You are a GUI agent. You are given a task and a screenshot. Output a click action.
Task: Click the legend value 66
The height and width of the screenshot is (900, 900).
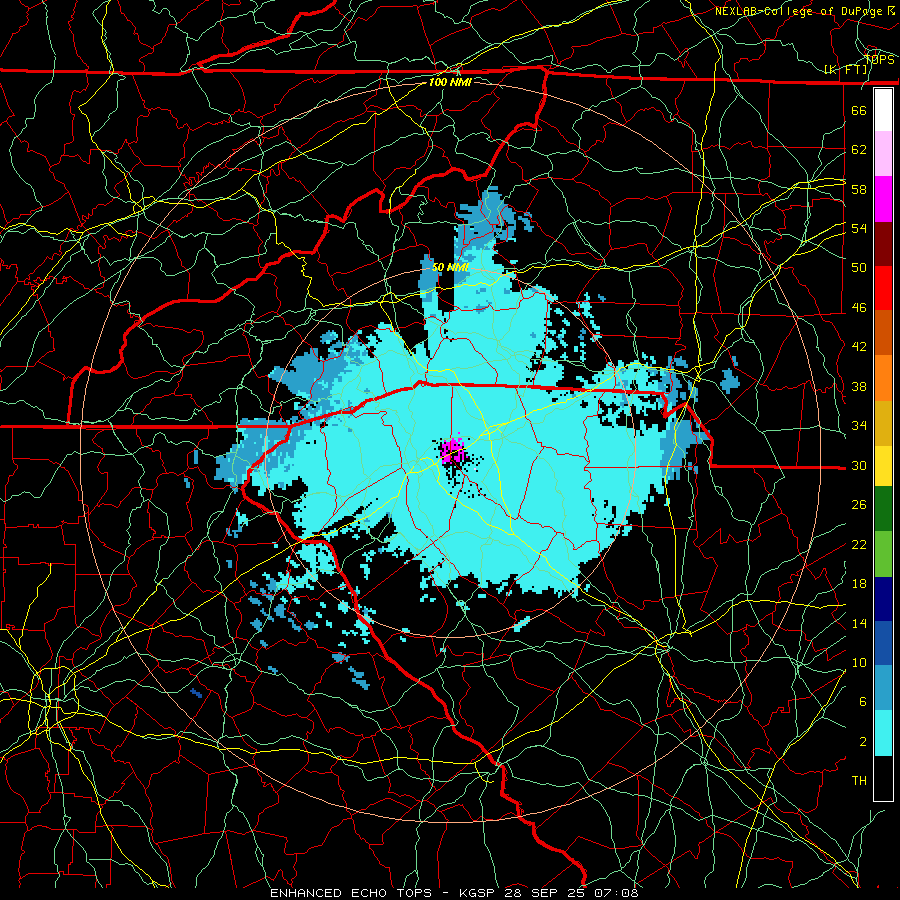point(859,110)
